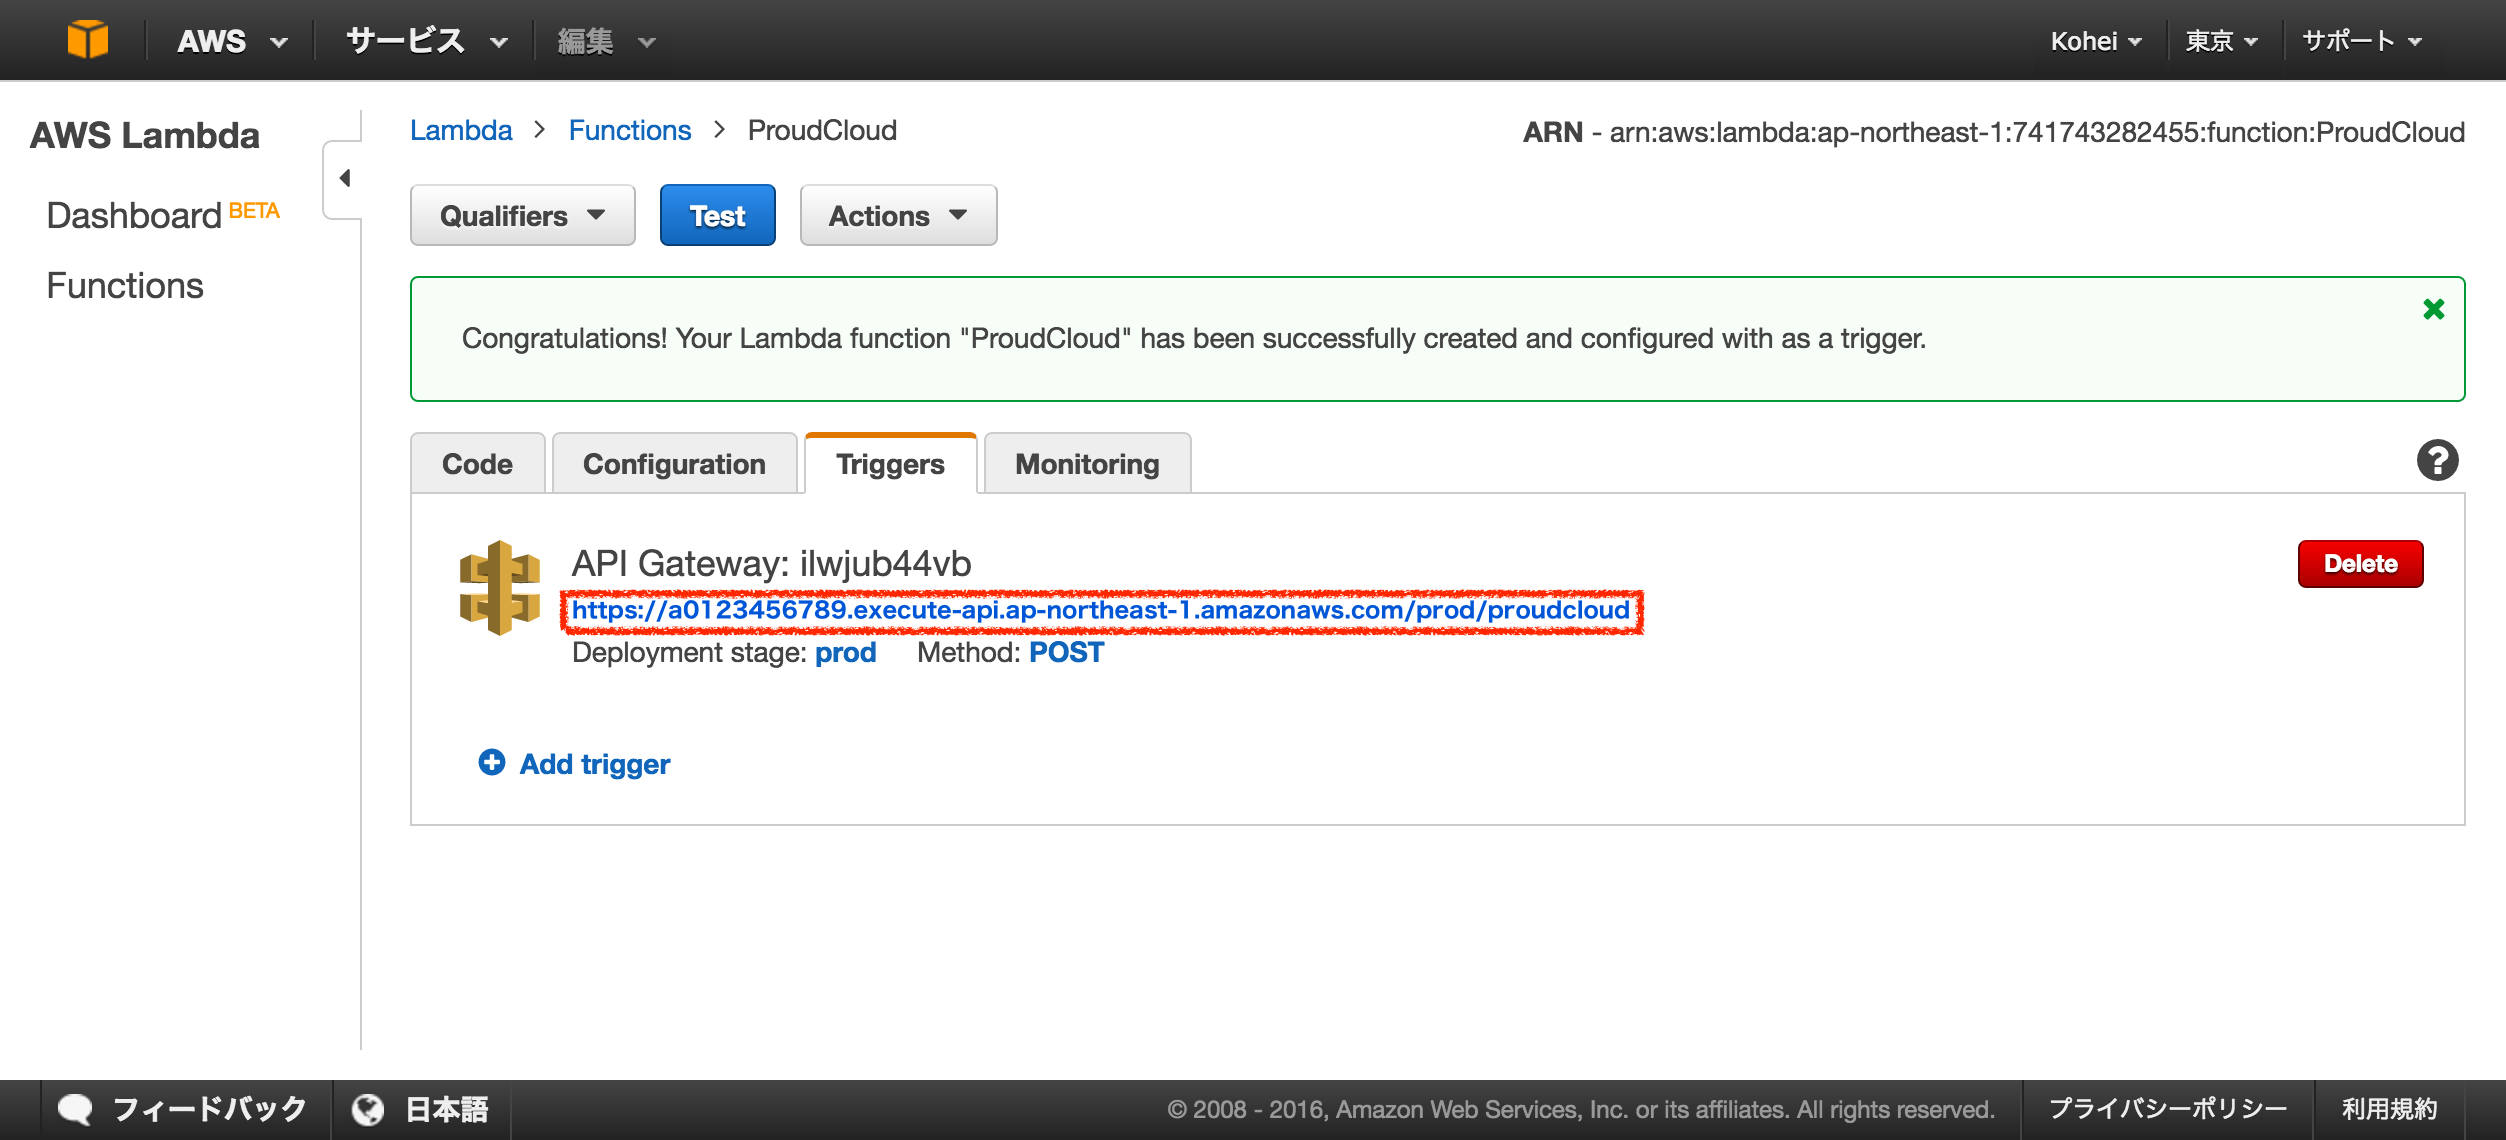Click the API Gateway service icon
This screenshot has height=1140, width=2506.
(499, 588)
